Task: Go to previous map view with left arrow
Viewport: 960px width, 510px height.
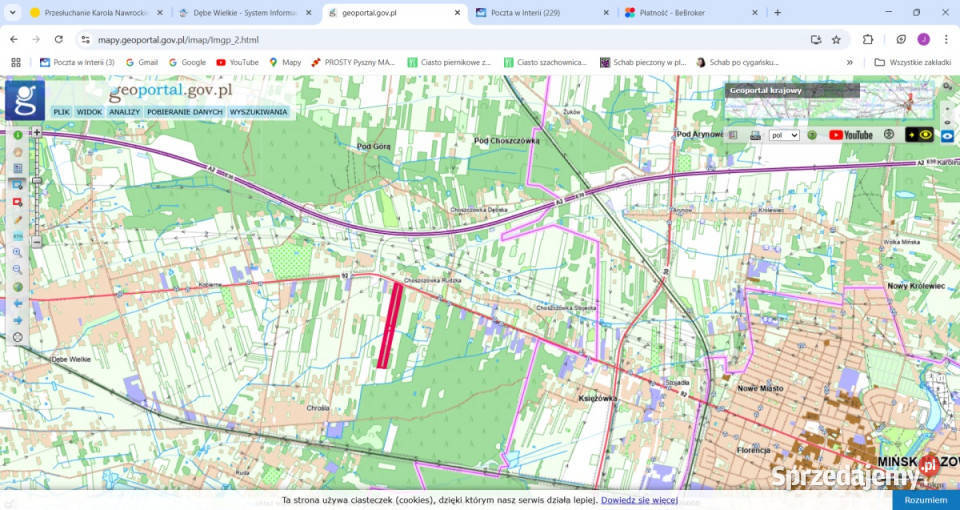Action: (17, 303)
